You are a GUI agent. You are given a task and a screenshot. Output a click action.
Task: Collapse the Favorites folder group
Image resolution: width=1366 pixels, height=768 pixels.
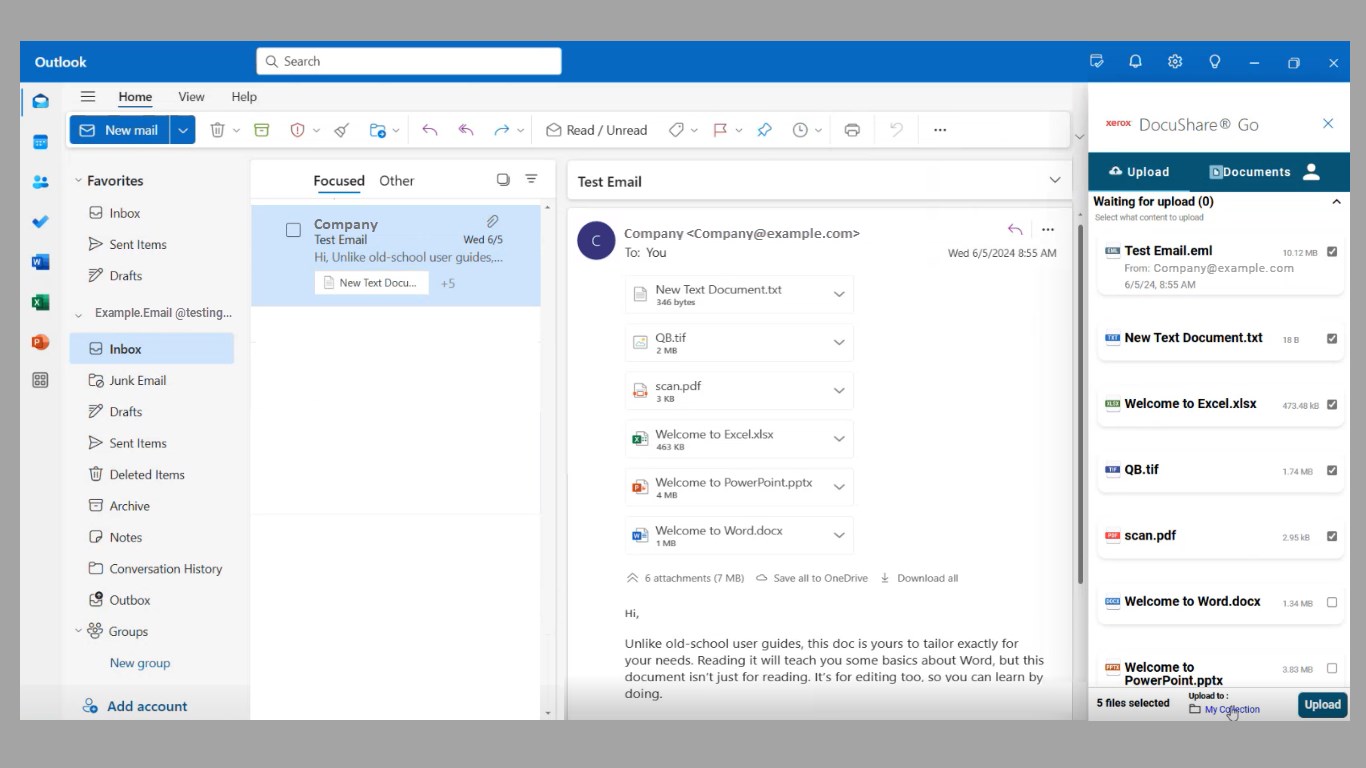pyautogui.click(x=78, y=181)
